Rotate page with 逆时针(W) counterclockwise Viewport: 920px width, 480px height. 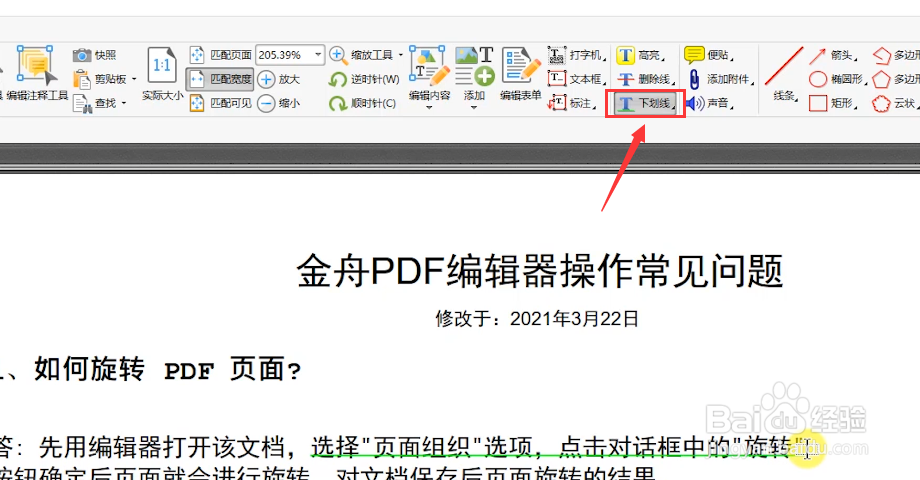pos(364,79)
